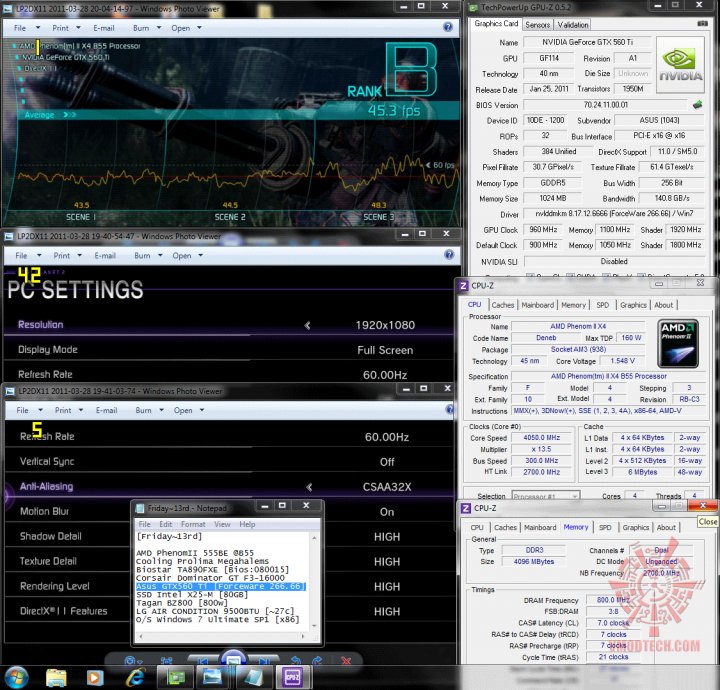Switch to CPU-Z from the taskbar
Image resolution: width=720 pixels, height=690 pixels.
click(292, 678)
